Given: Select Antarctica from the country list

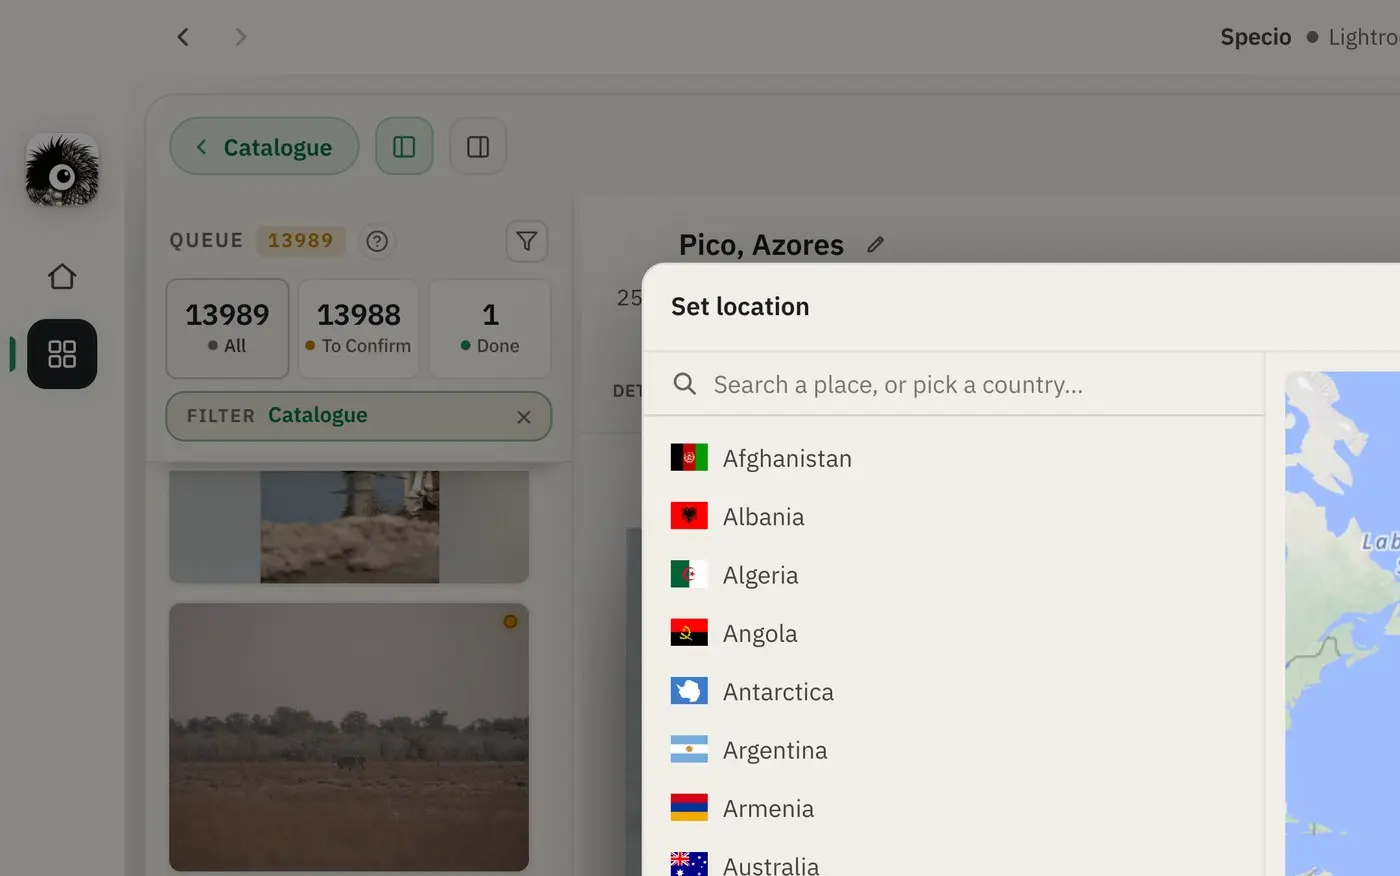Looking at the screenshot, I should coord(955,691).
